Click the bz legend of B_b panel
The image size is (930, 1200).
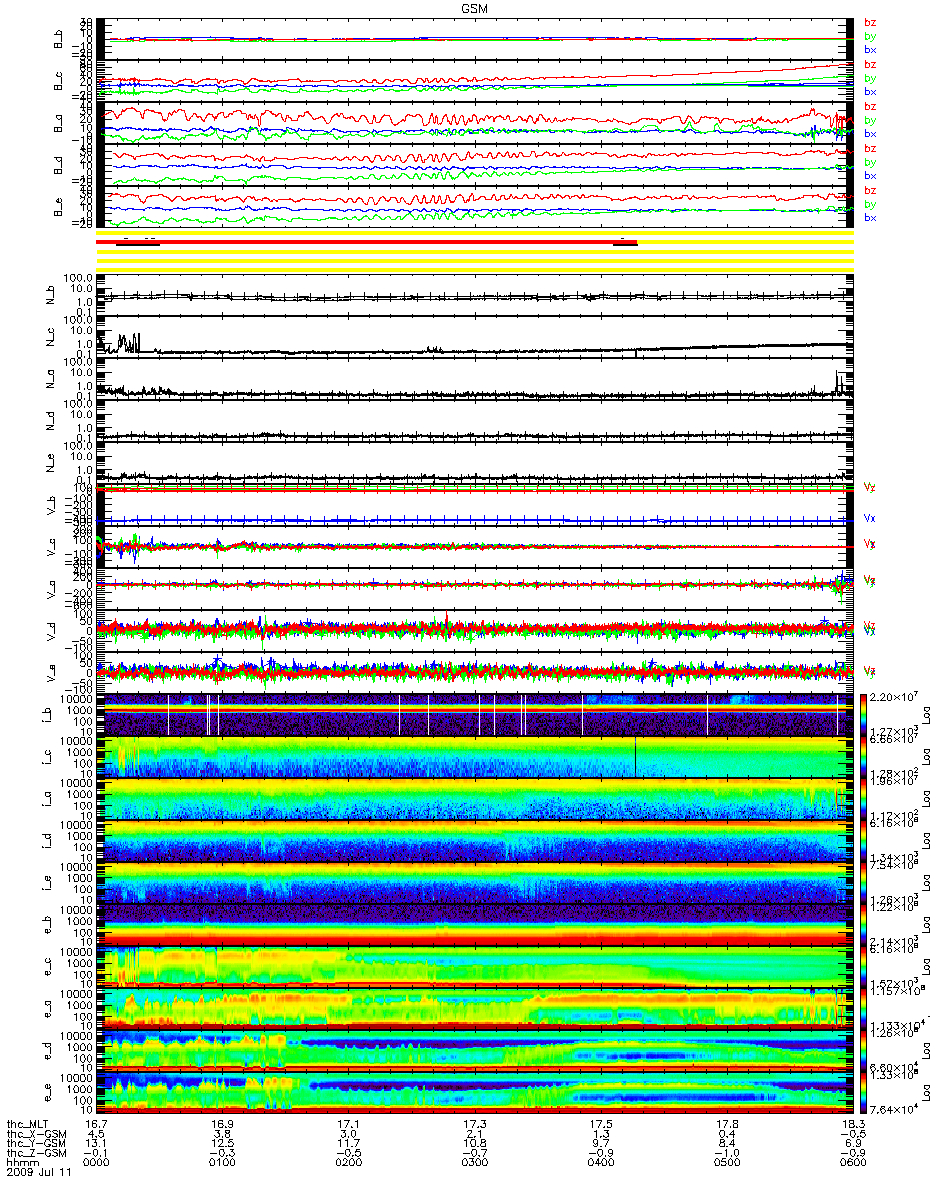pos(870,21)
